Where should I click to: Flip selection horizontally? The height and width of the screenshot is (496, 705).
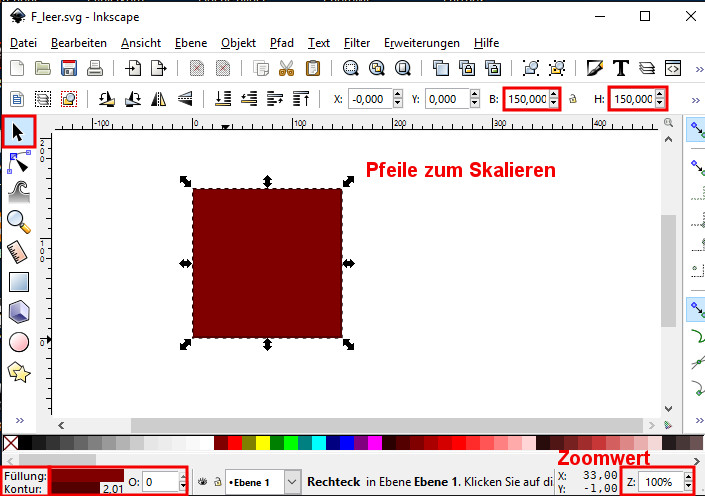158,98
